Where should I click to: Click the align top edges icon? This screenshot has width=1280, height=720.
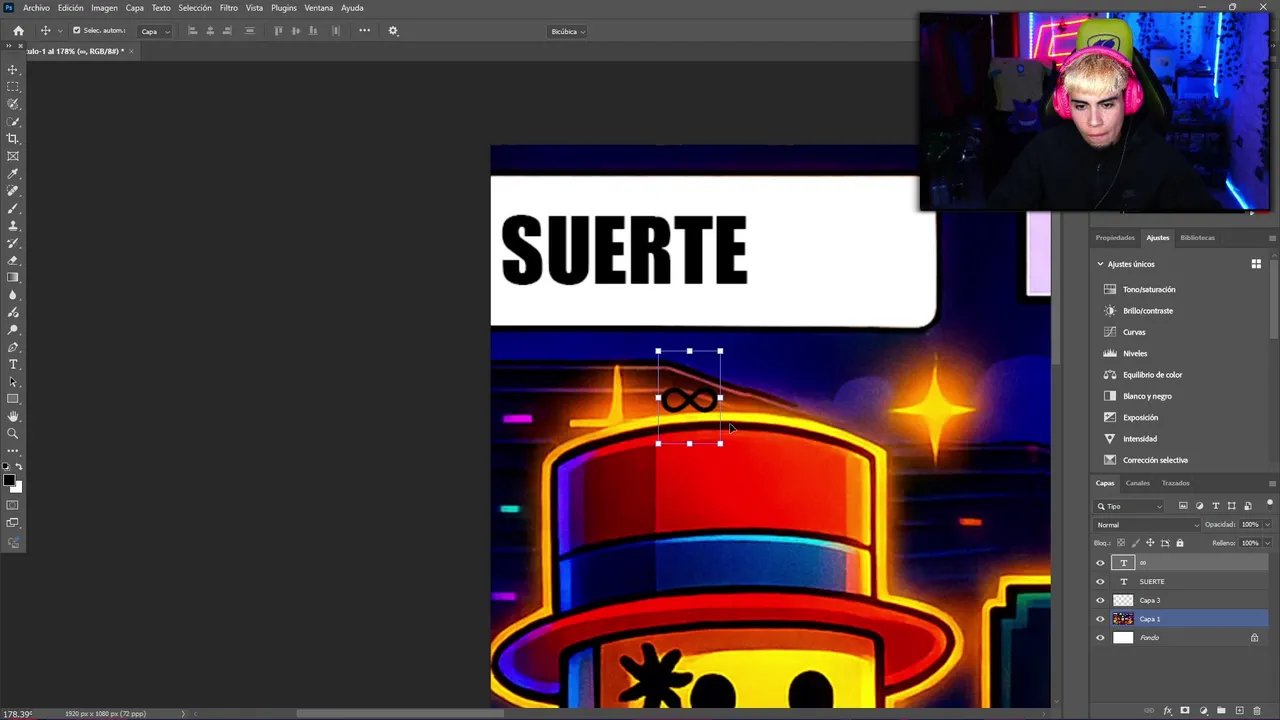click(x=279, y=31)
